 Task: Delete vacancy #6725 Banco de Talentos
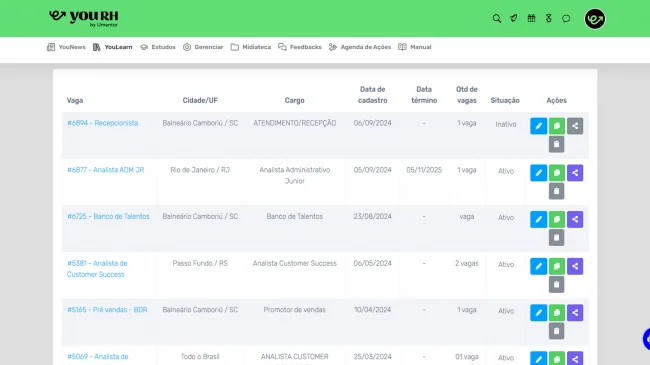coord(557,238)
